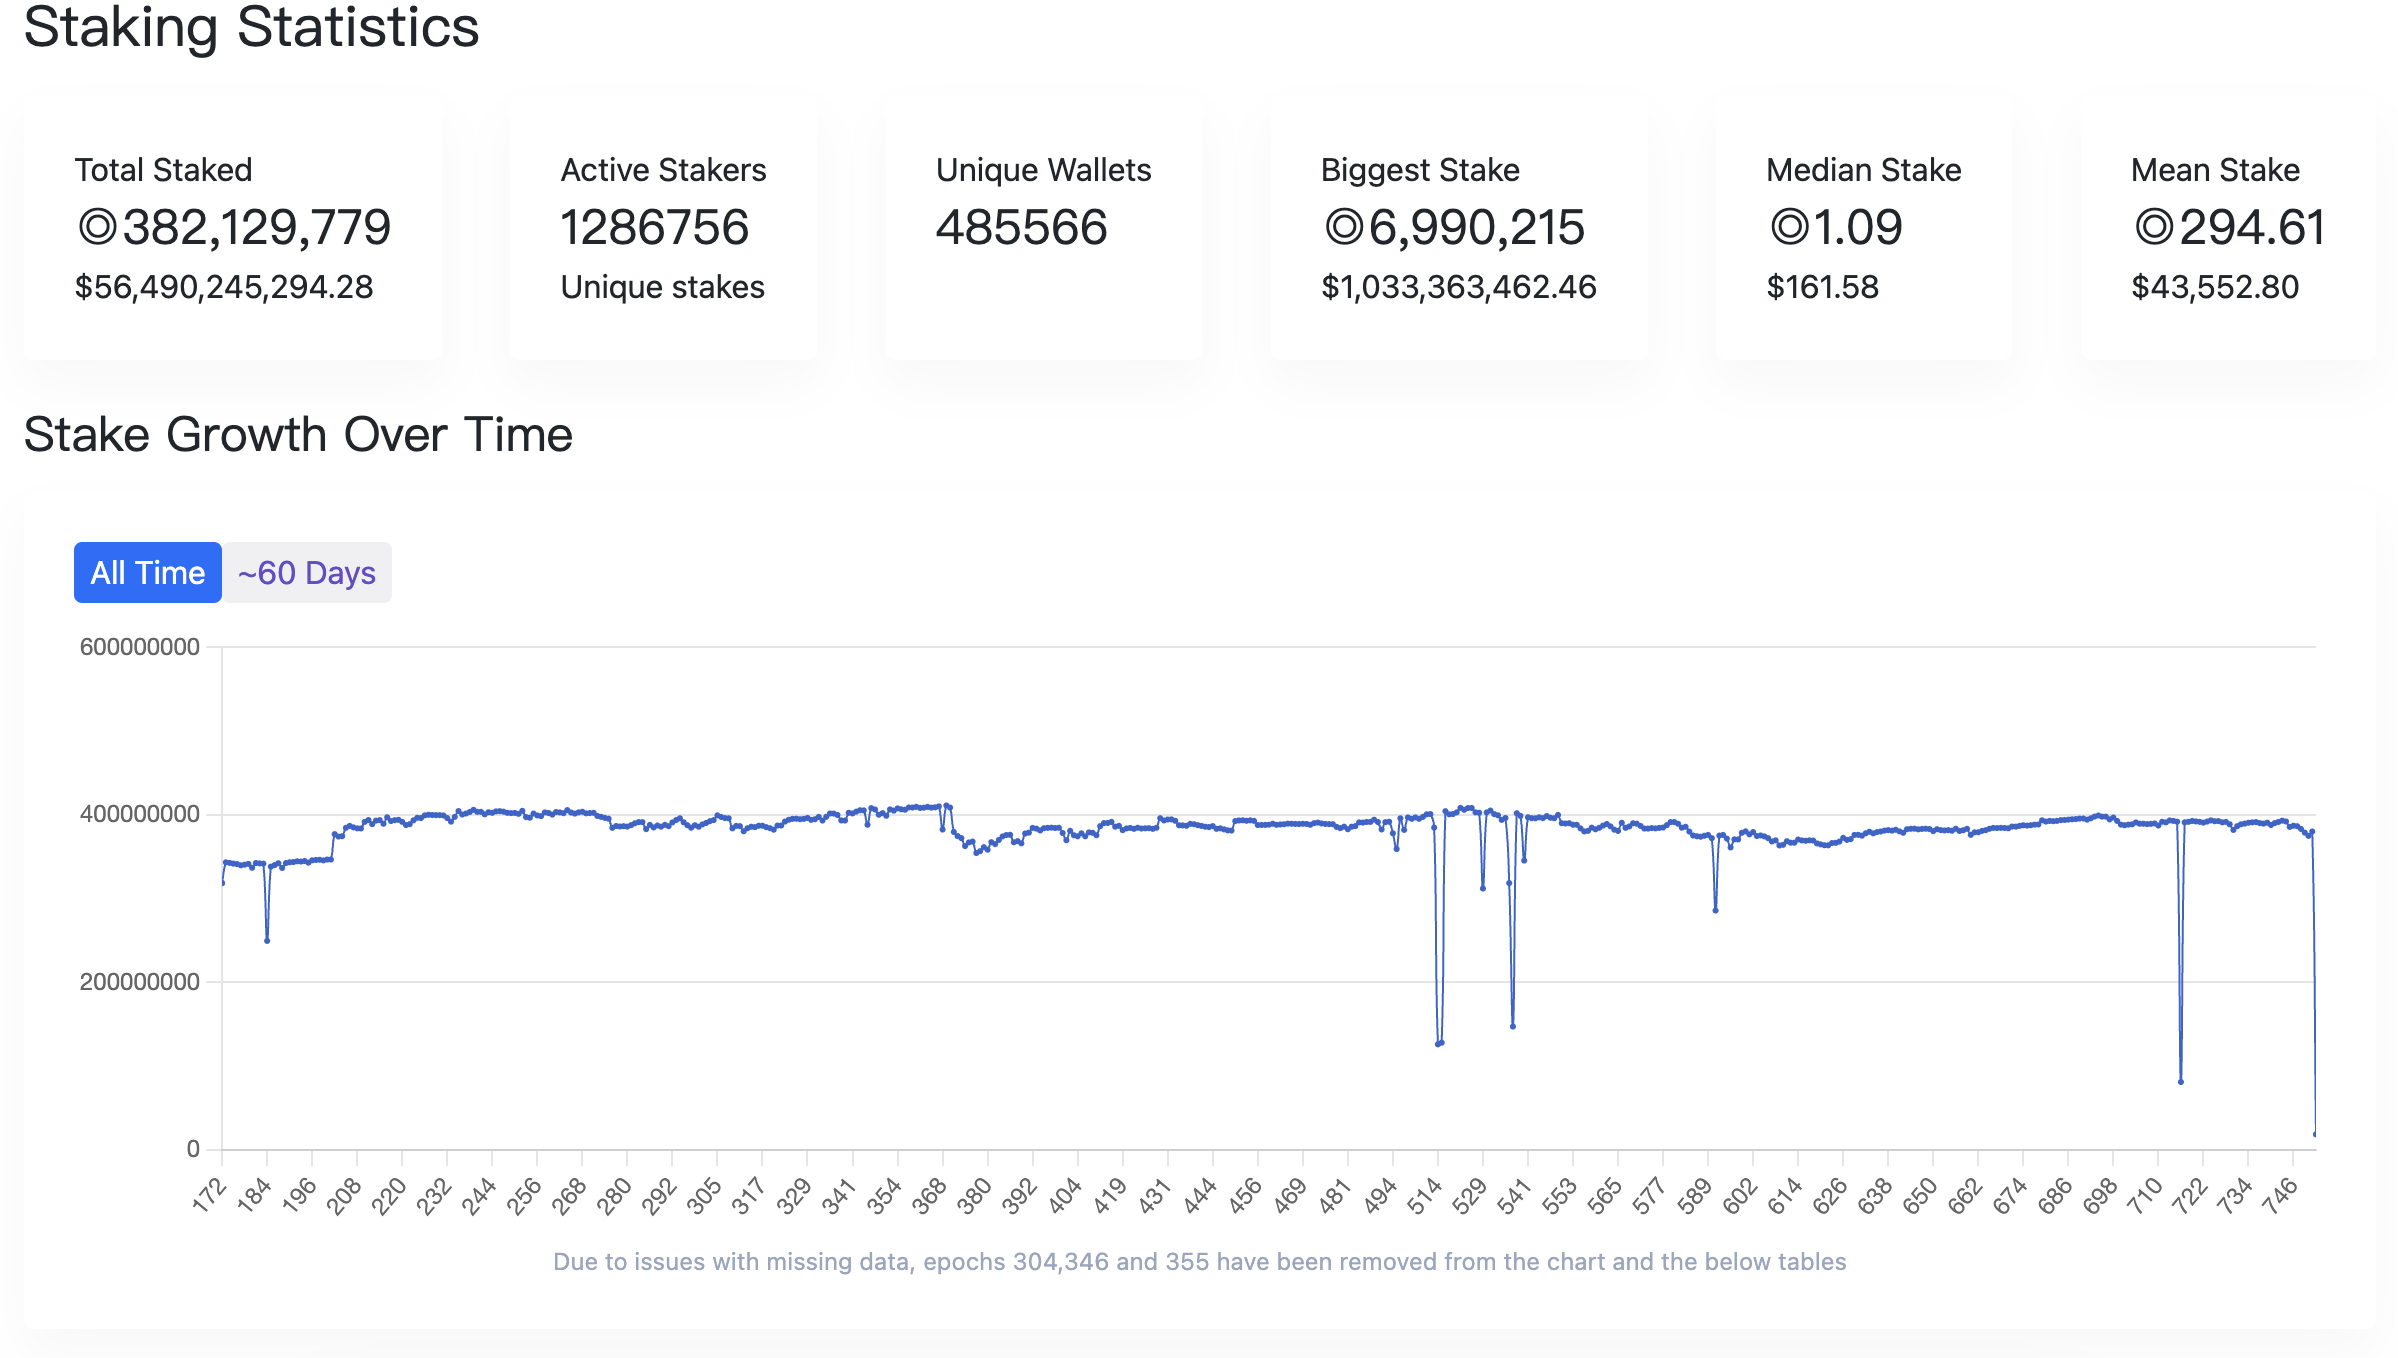Screen dimensions: 2398x1358
Task: Select the ~60 Days range toggle
Action: (307, 573)
